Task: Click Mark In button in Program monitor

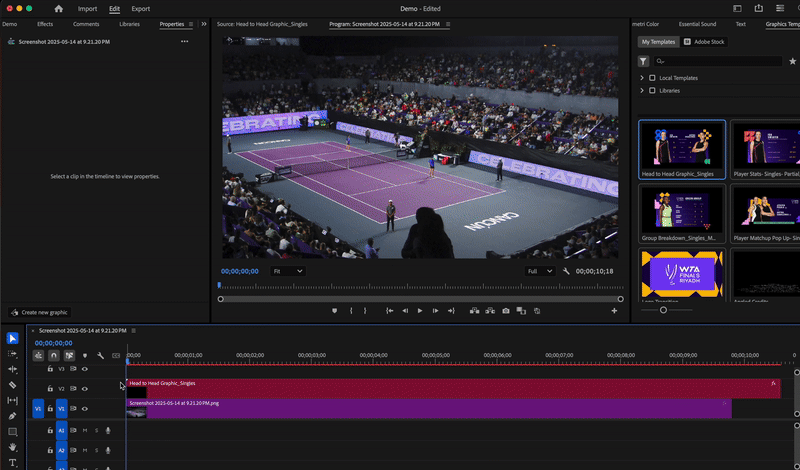Action: pyautogui.click(x=351, y=311)
